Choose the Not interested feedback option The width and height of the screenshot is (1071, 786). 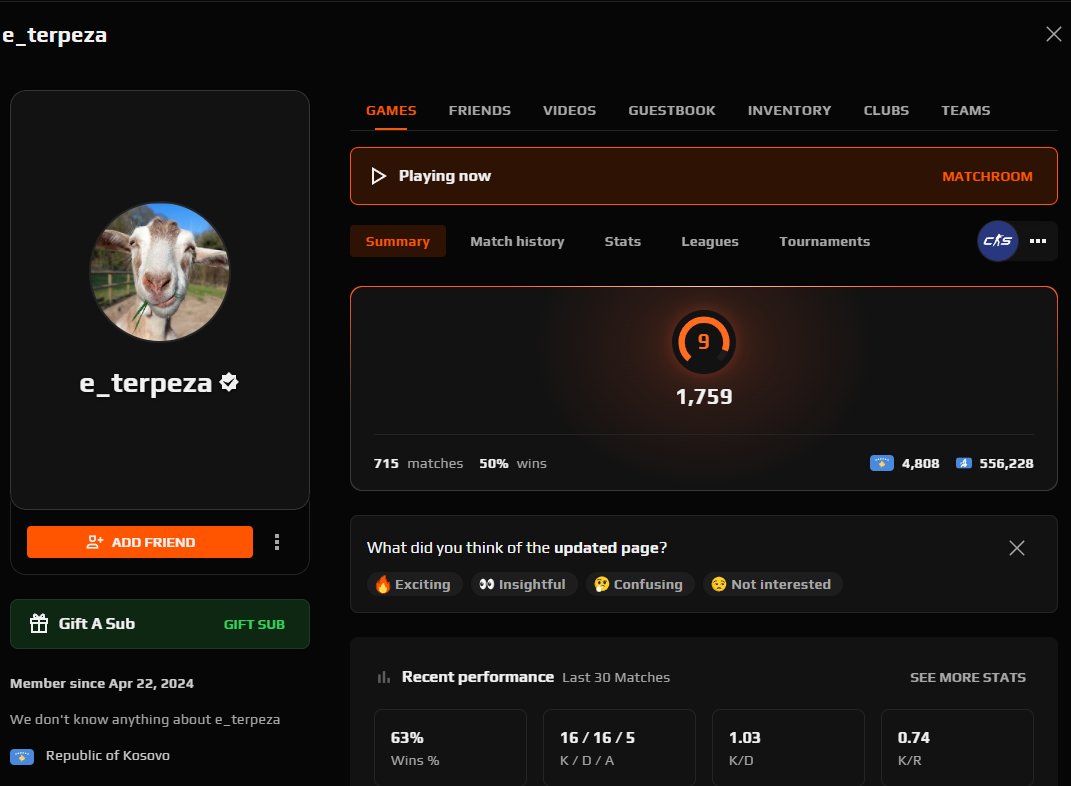click(772, 585)
